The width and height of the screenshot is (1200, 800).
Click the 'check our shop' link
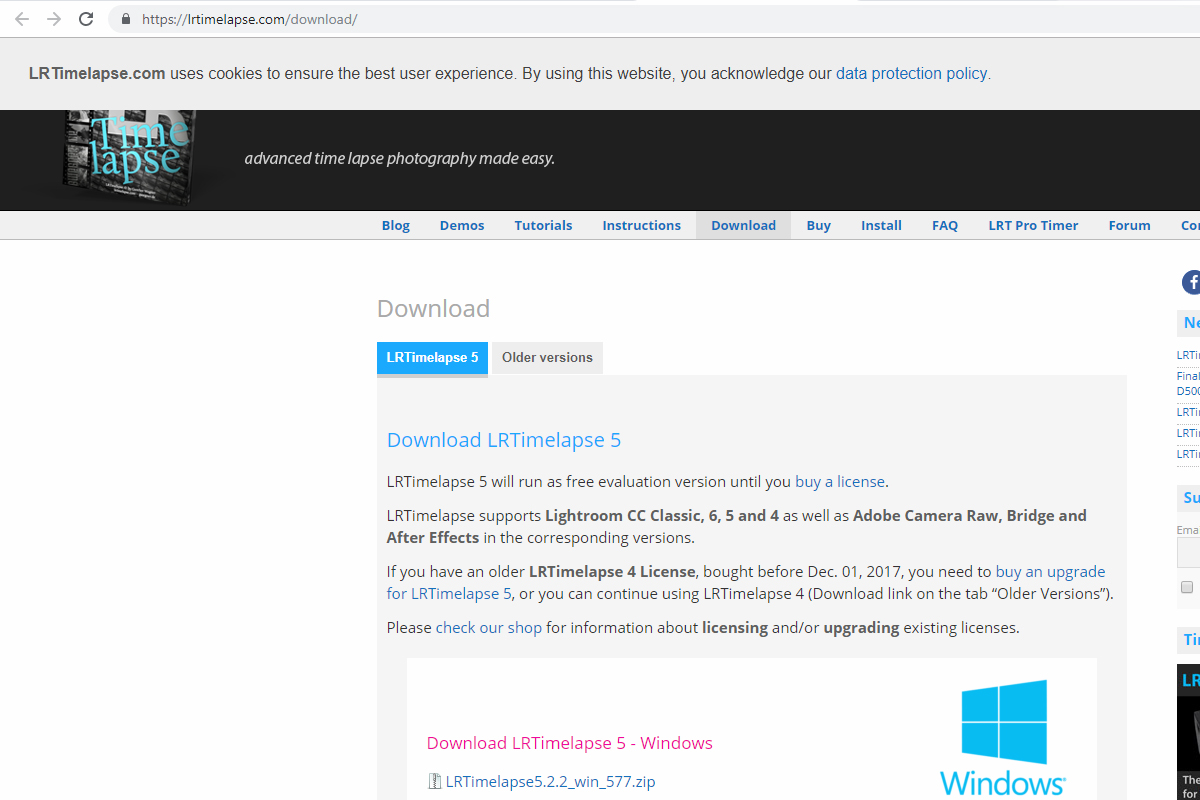(x=489, y=628)
